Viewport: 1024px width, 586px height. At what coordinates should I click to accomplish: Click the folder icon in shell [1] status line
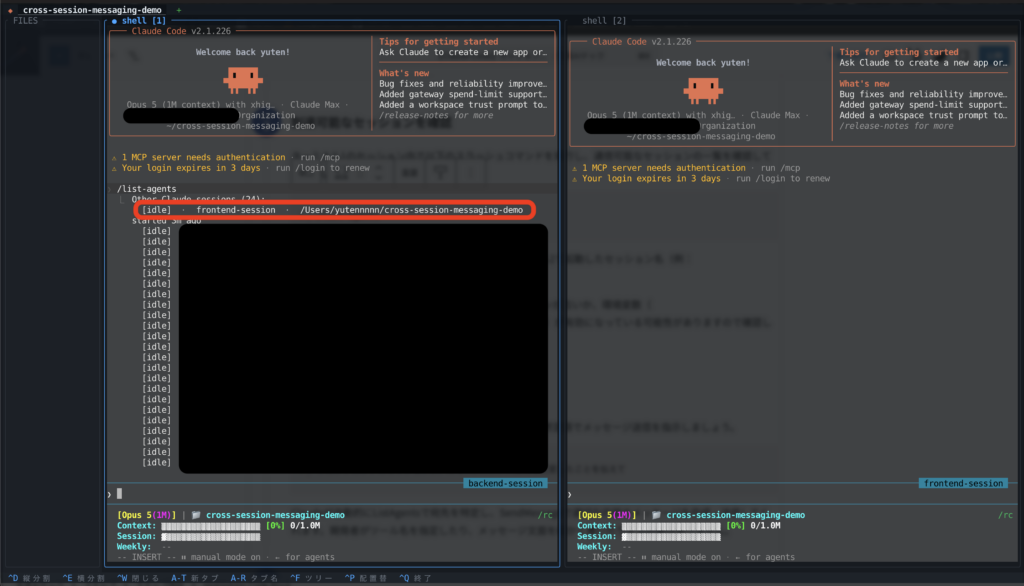[196, 515]
